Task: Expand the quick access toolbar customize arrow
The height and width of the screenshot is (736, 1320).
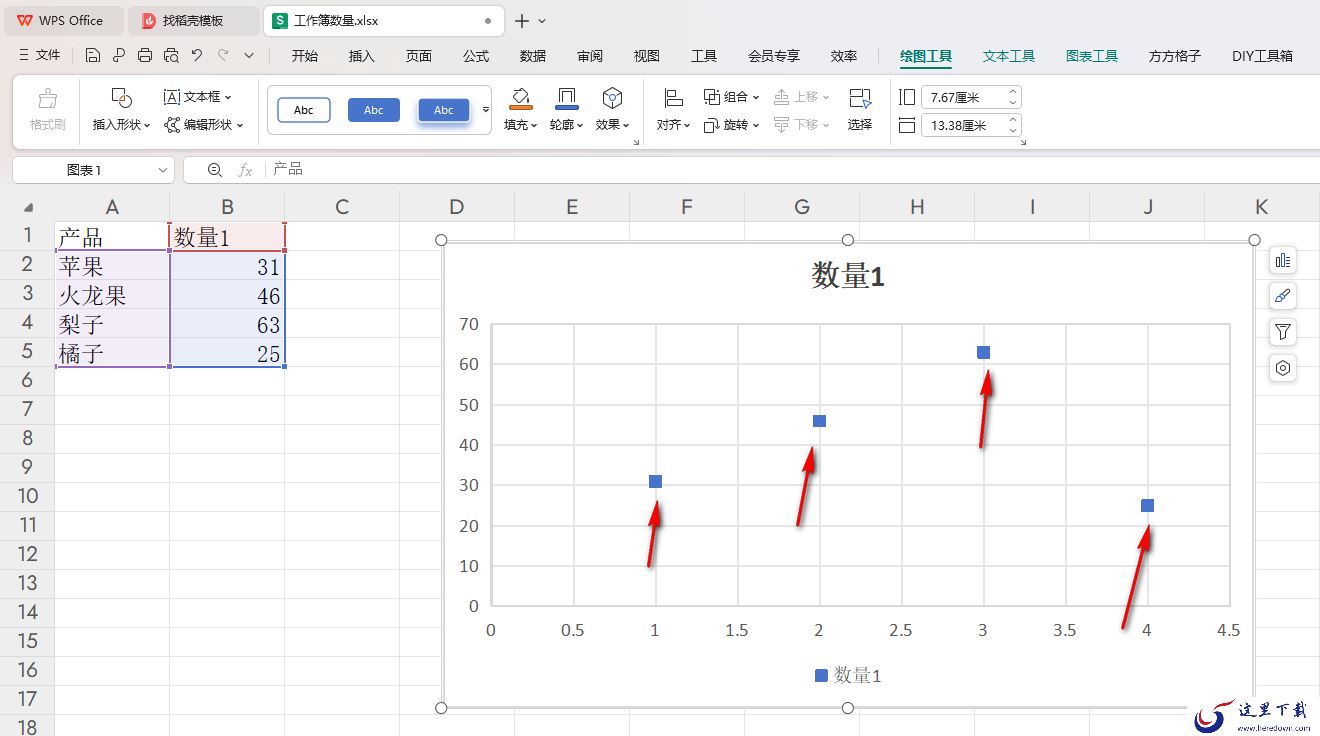Action: tap(249, 56)
